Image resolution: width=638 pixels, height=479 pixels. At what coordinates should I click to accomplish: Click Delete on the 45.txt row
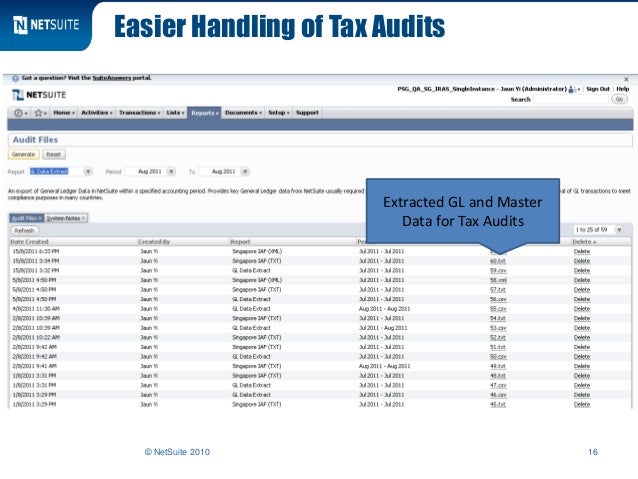point(582,405)
